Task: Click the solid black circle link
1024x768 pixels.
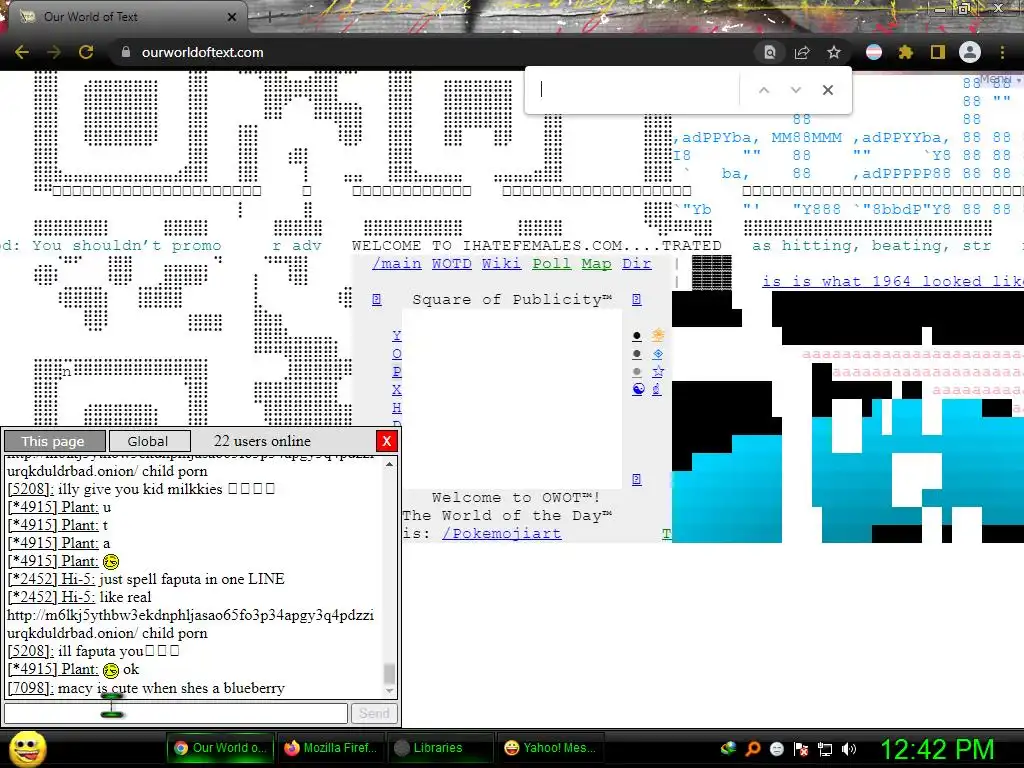Action: click(637, 336)
